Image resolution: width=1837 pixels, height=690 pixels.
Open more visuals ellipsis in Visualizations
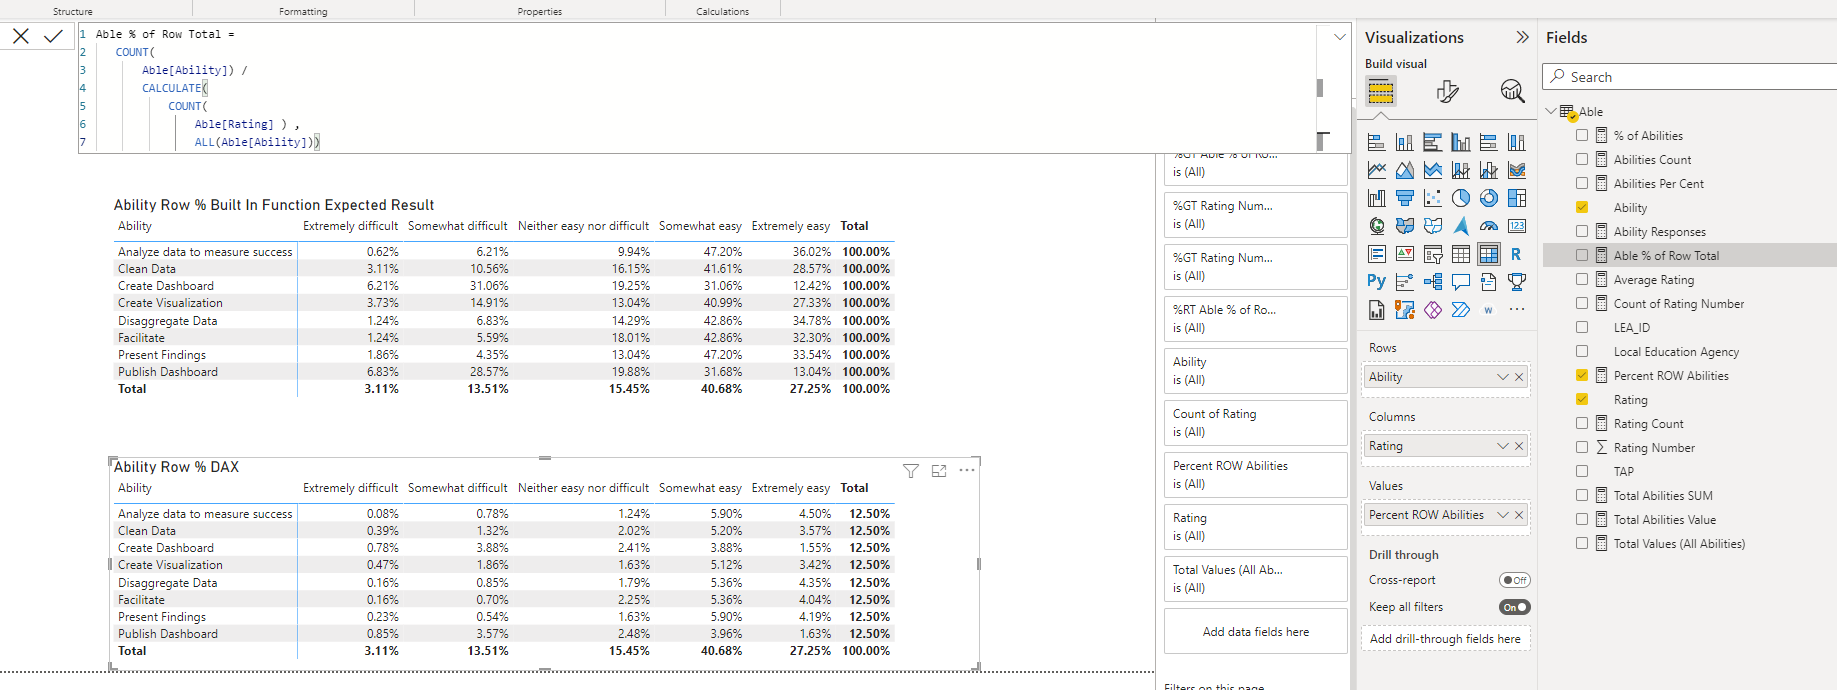pos(1517,310)
